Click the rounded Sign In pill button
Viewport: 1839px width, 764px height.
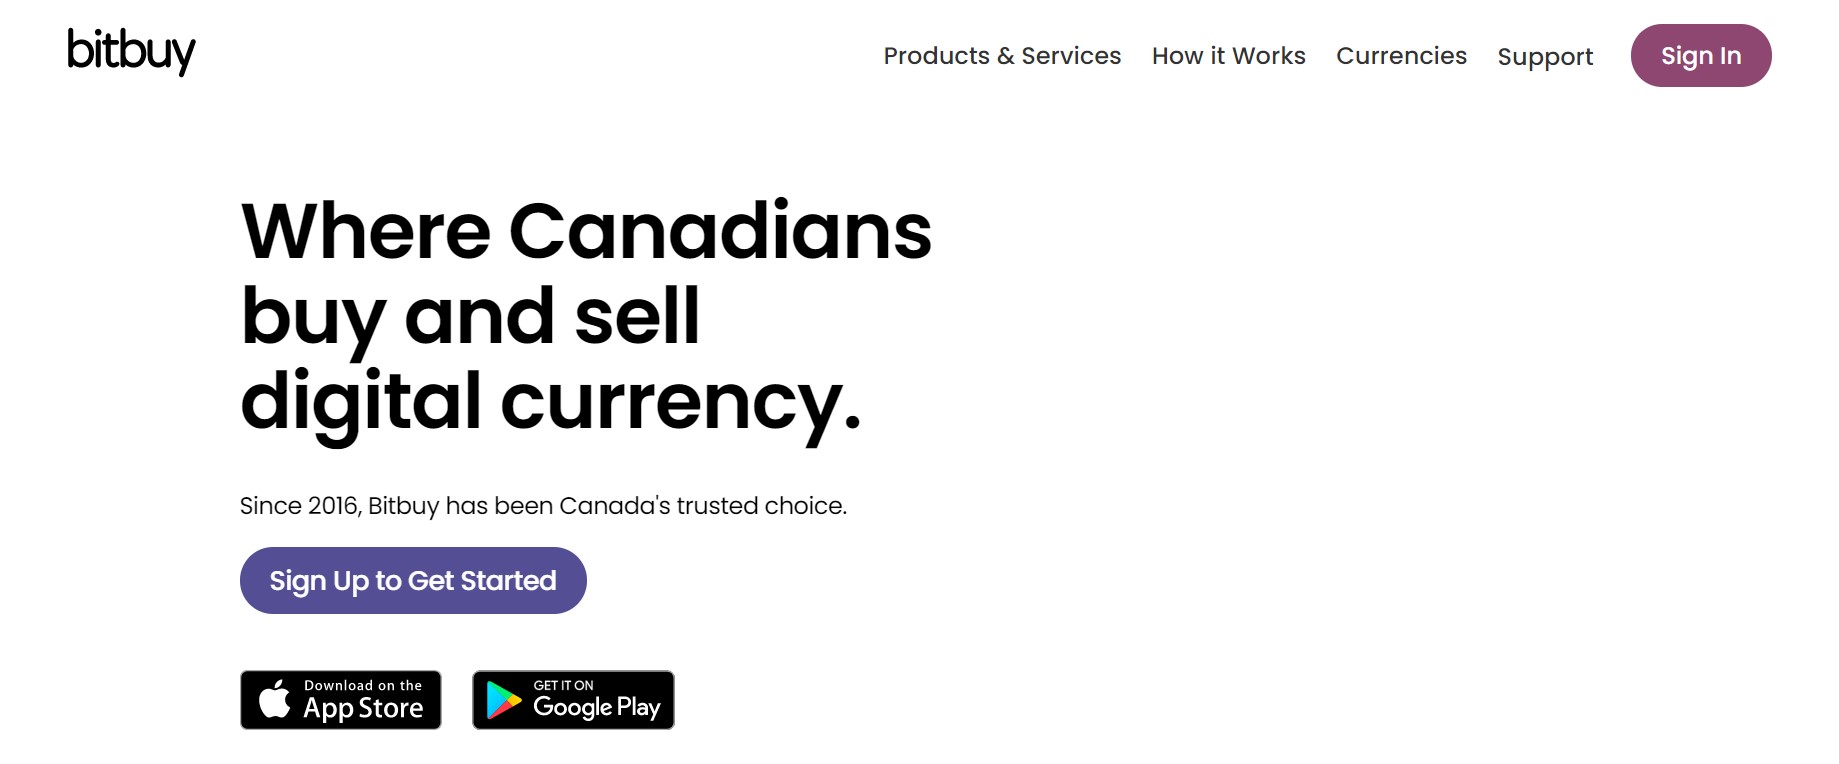pyautogui.click(x=1700, y=56)
